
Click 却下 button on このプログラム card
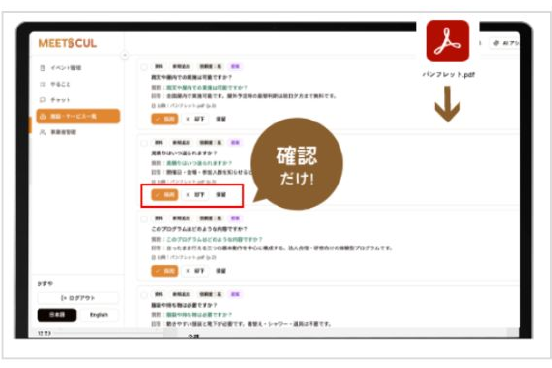pyautogui.click(x=196, y=271)
